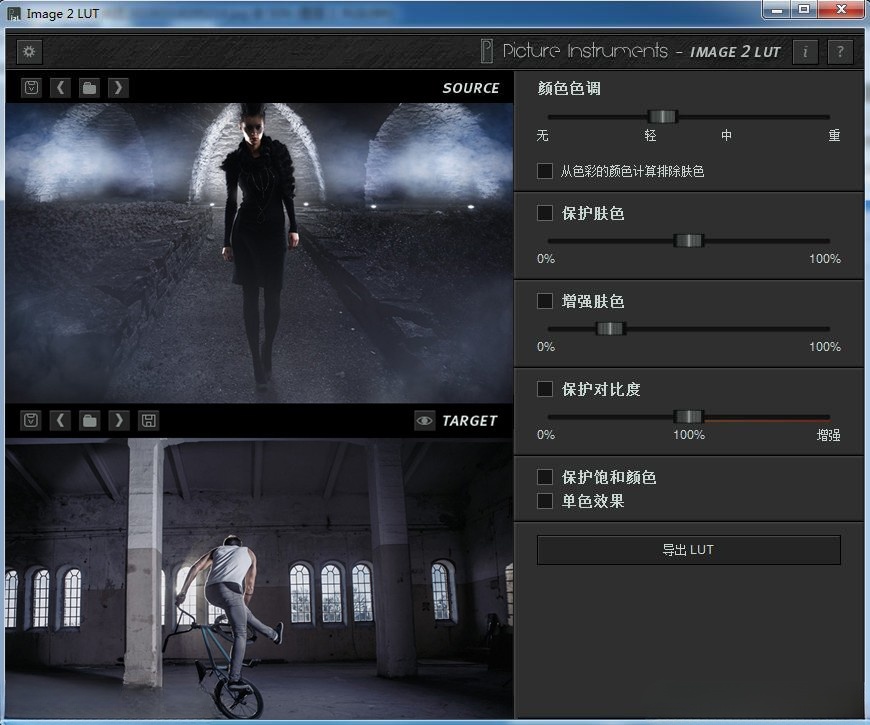Click the 导出 LUT button

686,549
